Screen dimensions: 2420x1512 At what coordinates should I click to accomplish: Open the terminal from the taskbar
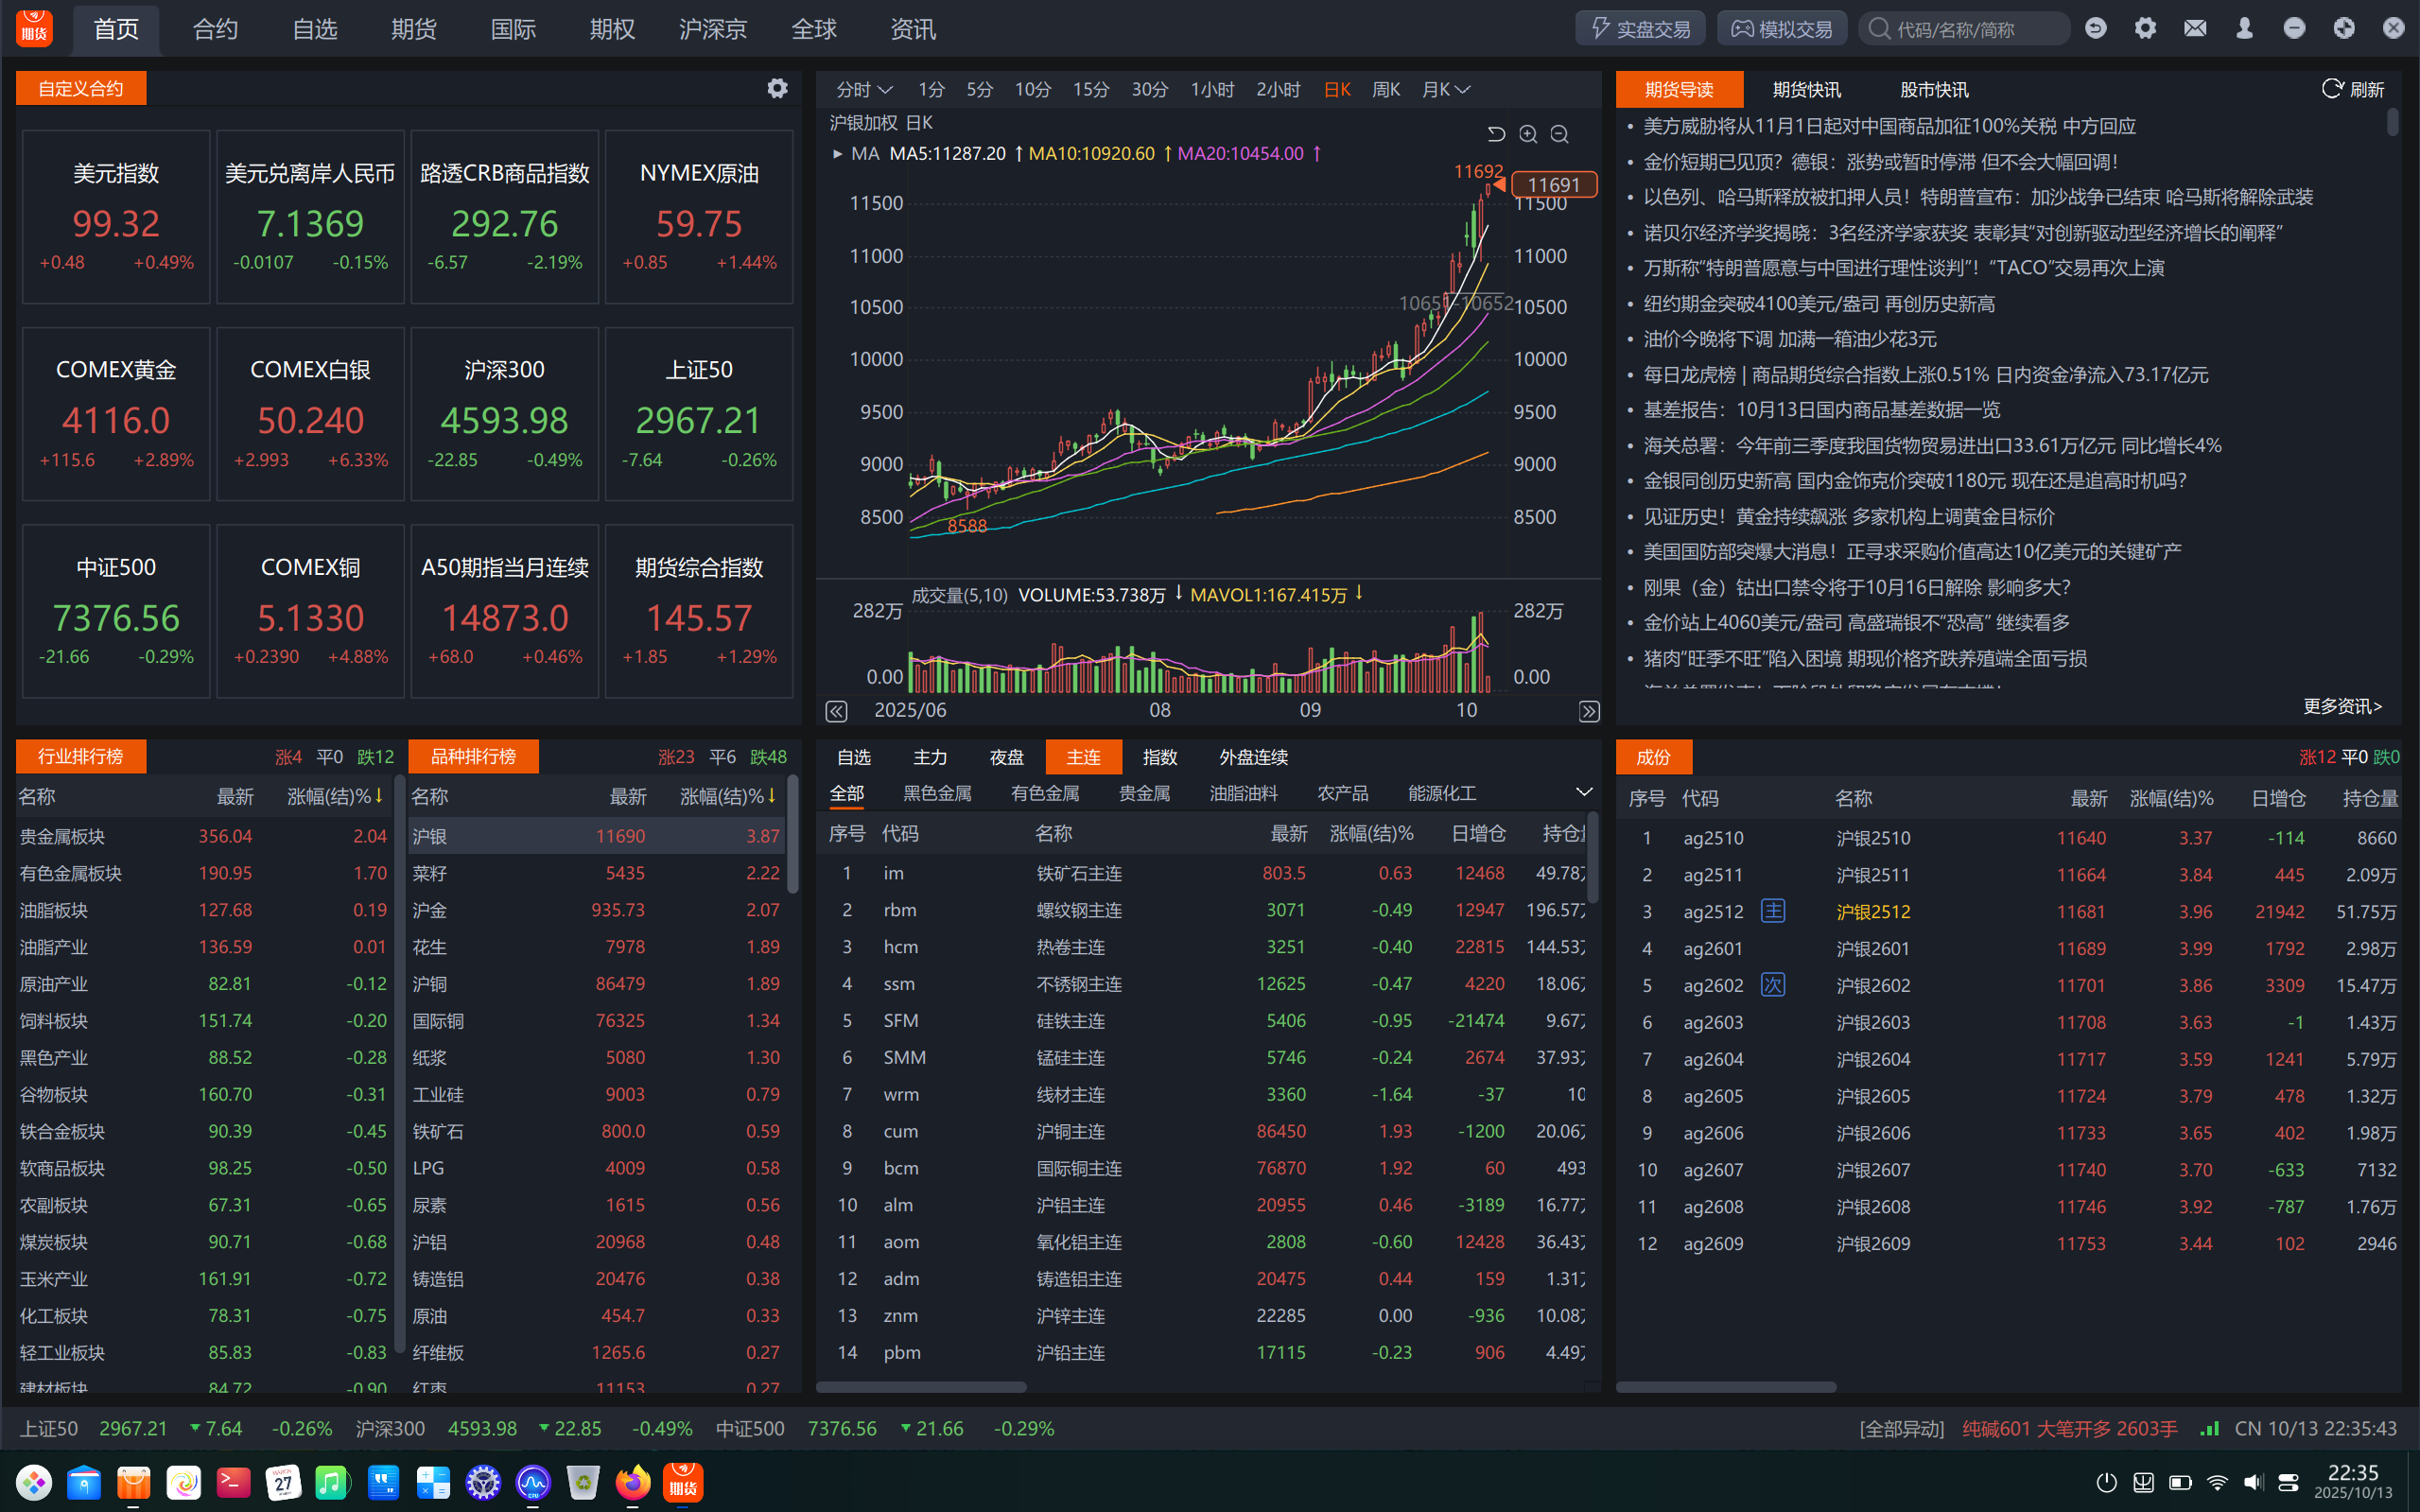(233, 1482)
